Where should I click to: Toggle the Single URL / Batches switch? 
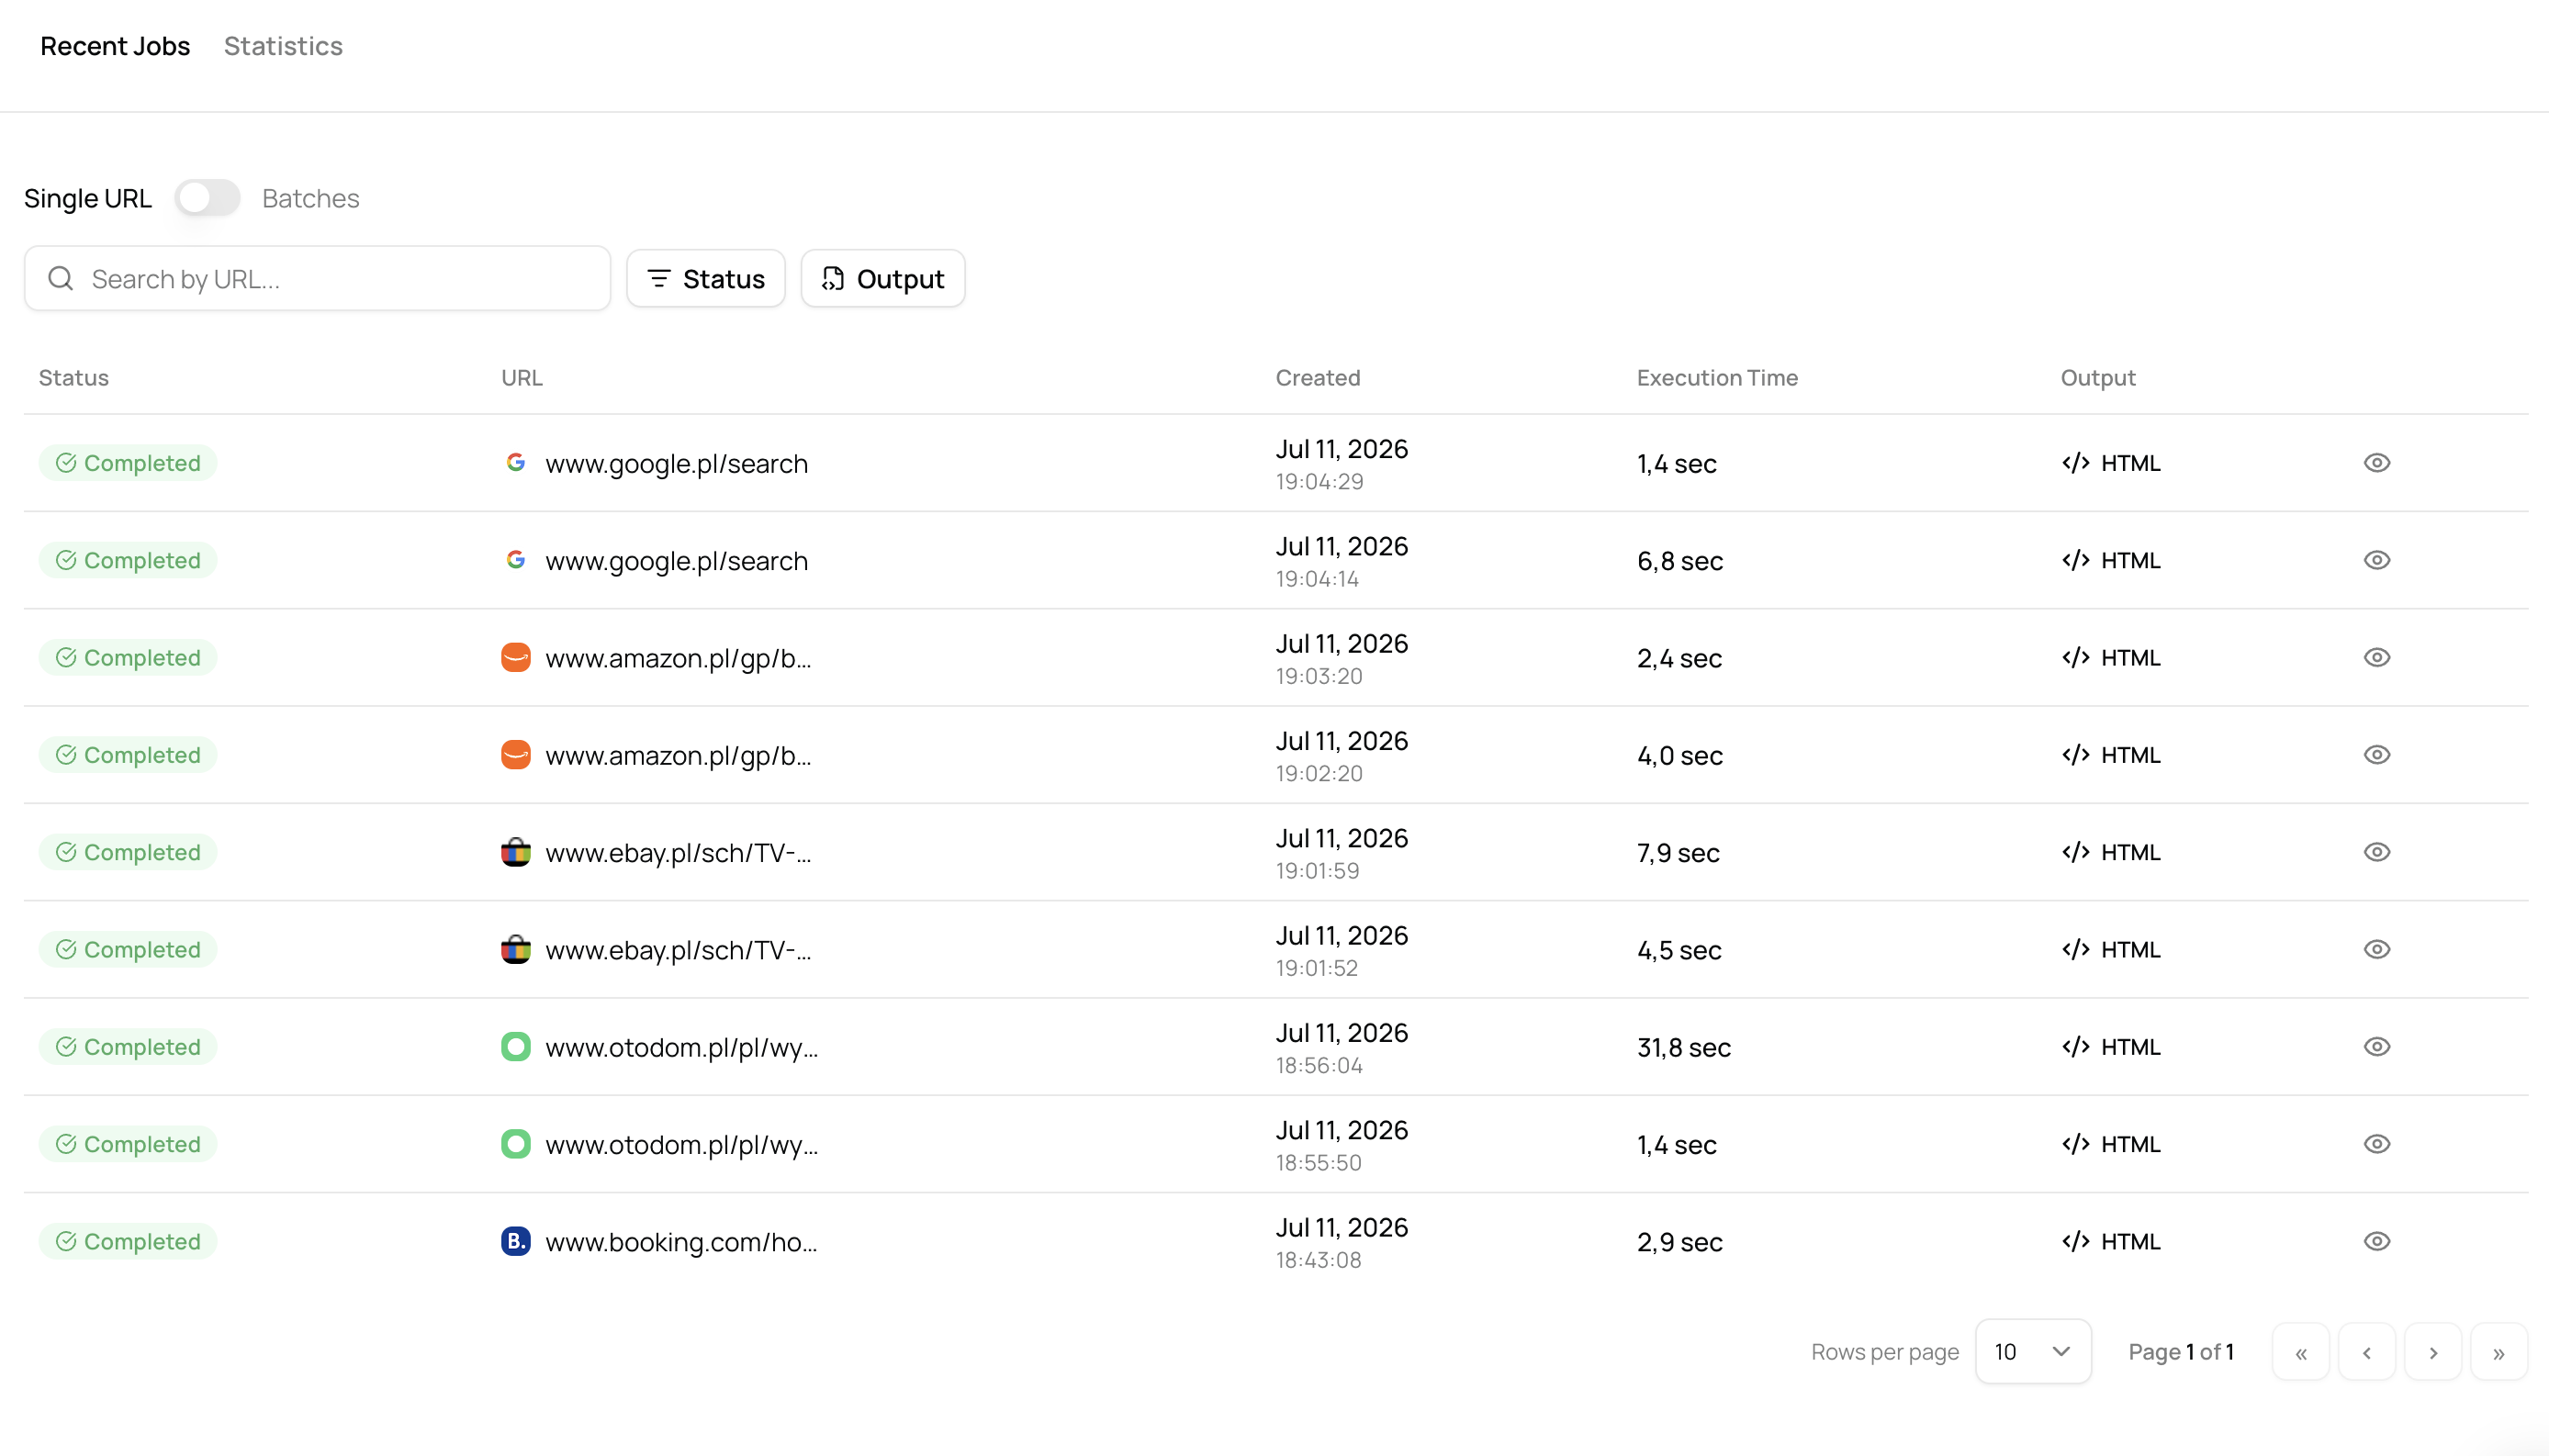(208, 198)
